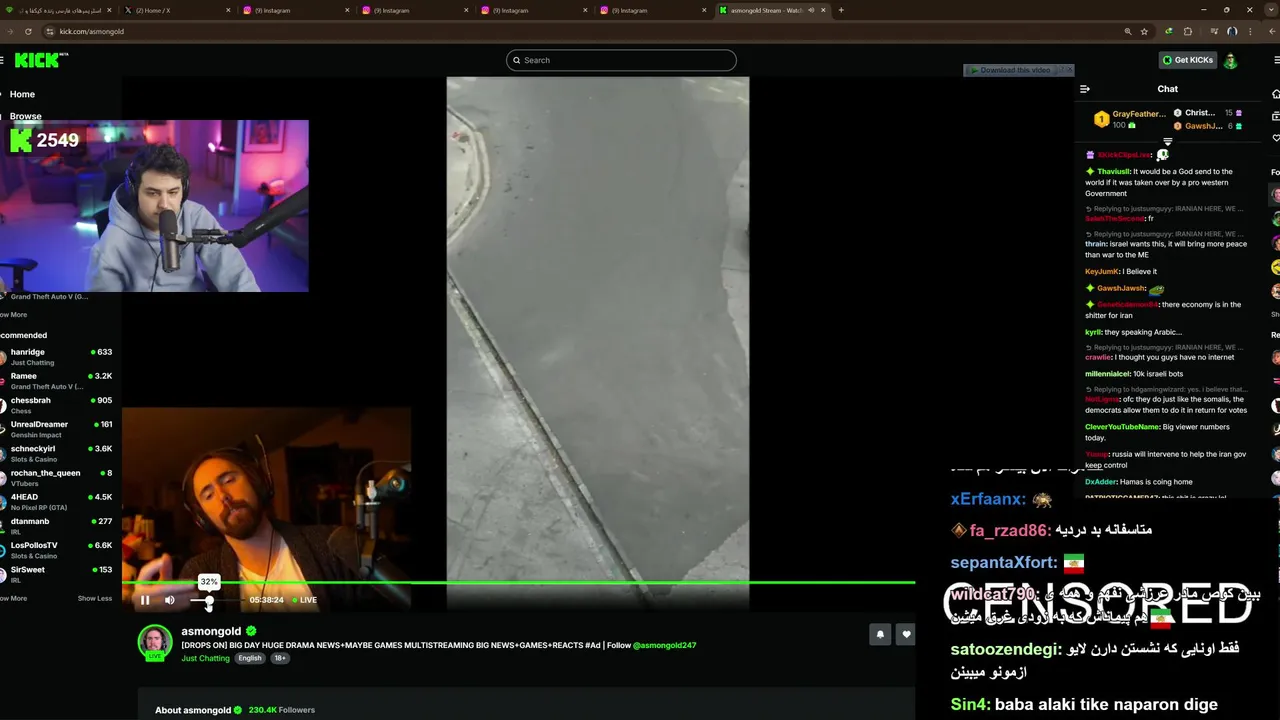Collapse the chat panel arrow icon
Image resolution: width=1280 pixels, height=720 pixels.
(1084, 89)
